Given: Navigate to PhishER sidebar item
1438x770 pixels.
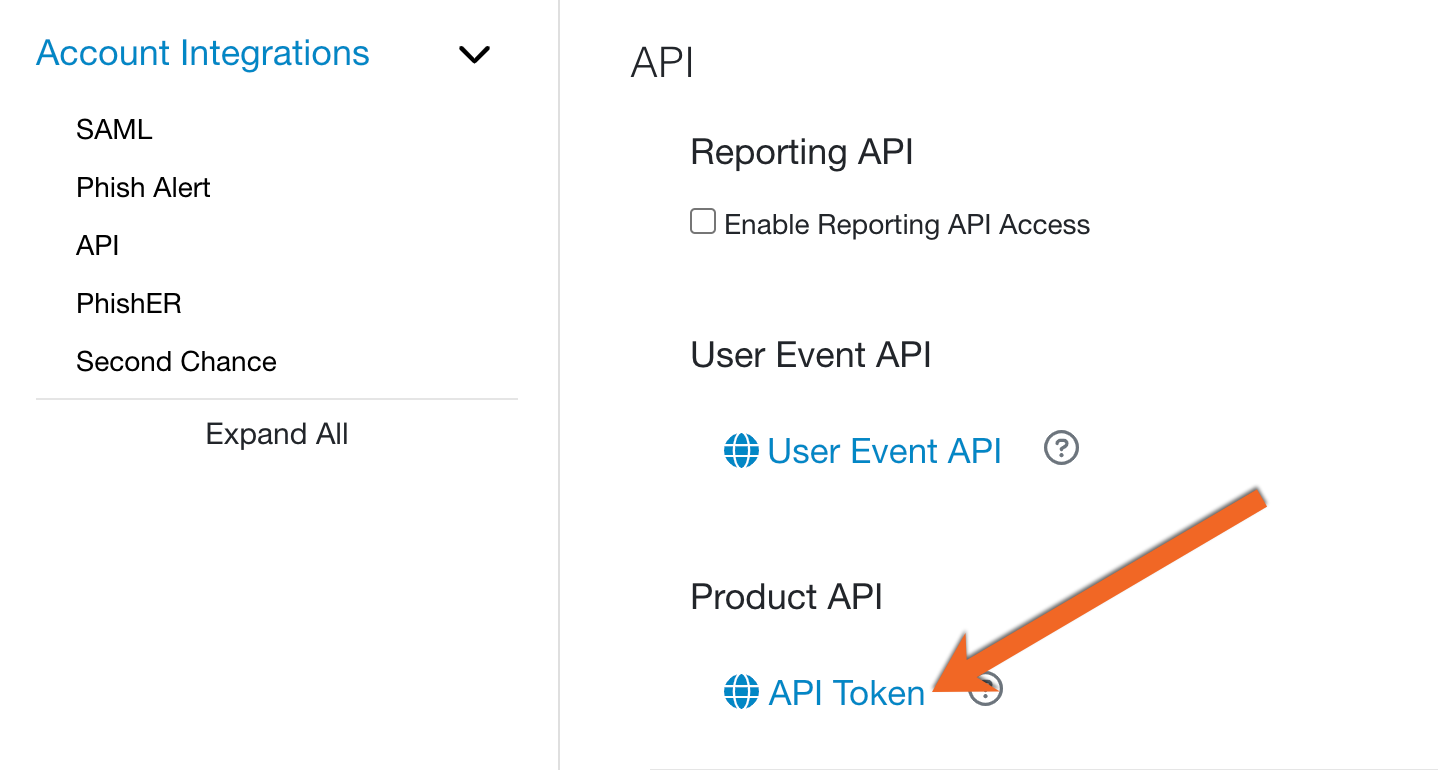Looking at the screenshot, I should tap(129, 304).
